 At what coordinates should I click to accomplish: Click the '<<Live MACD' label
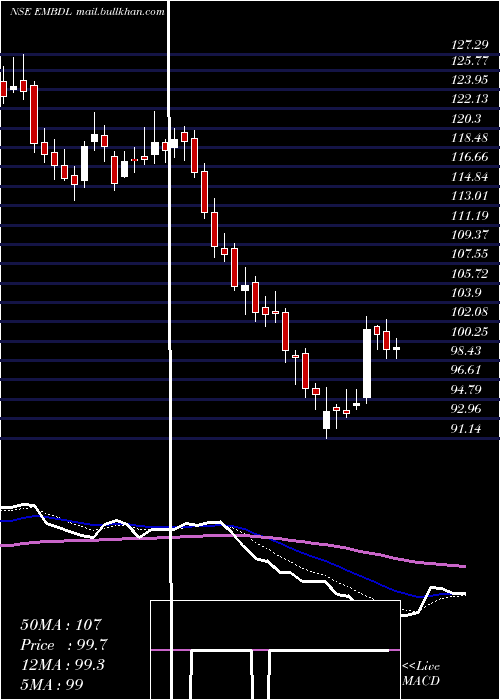click(x=421, y=674)
